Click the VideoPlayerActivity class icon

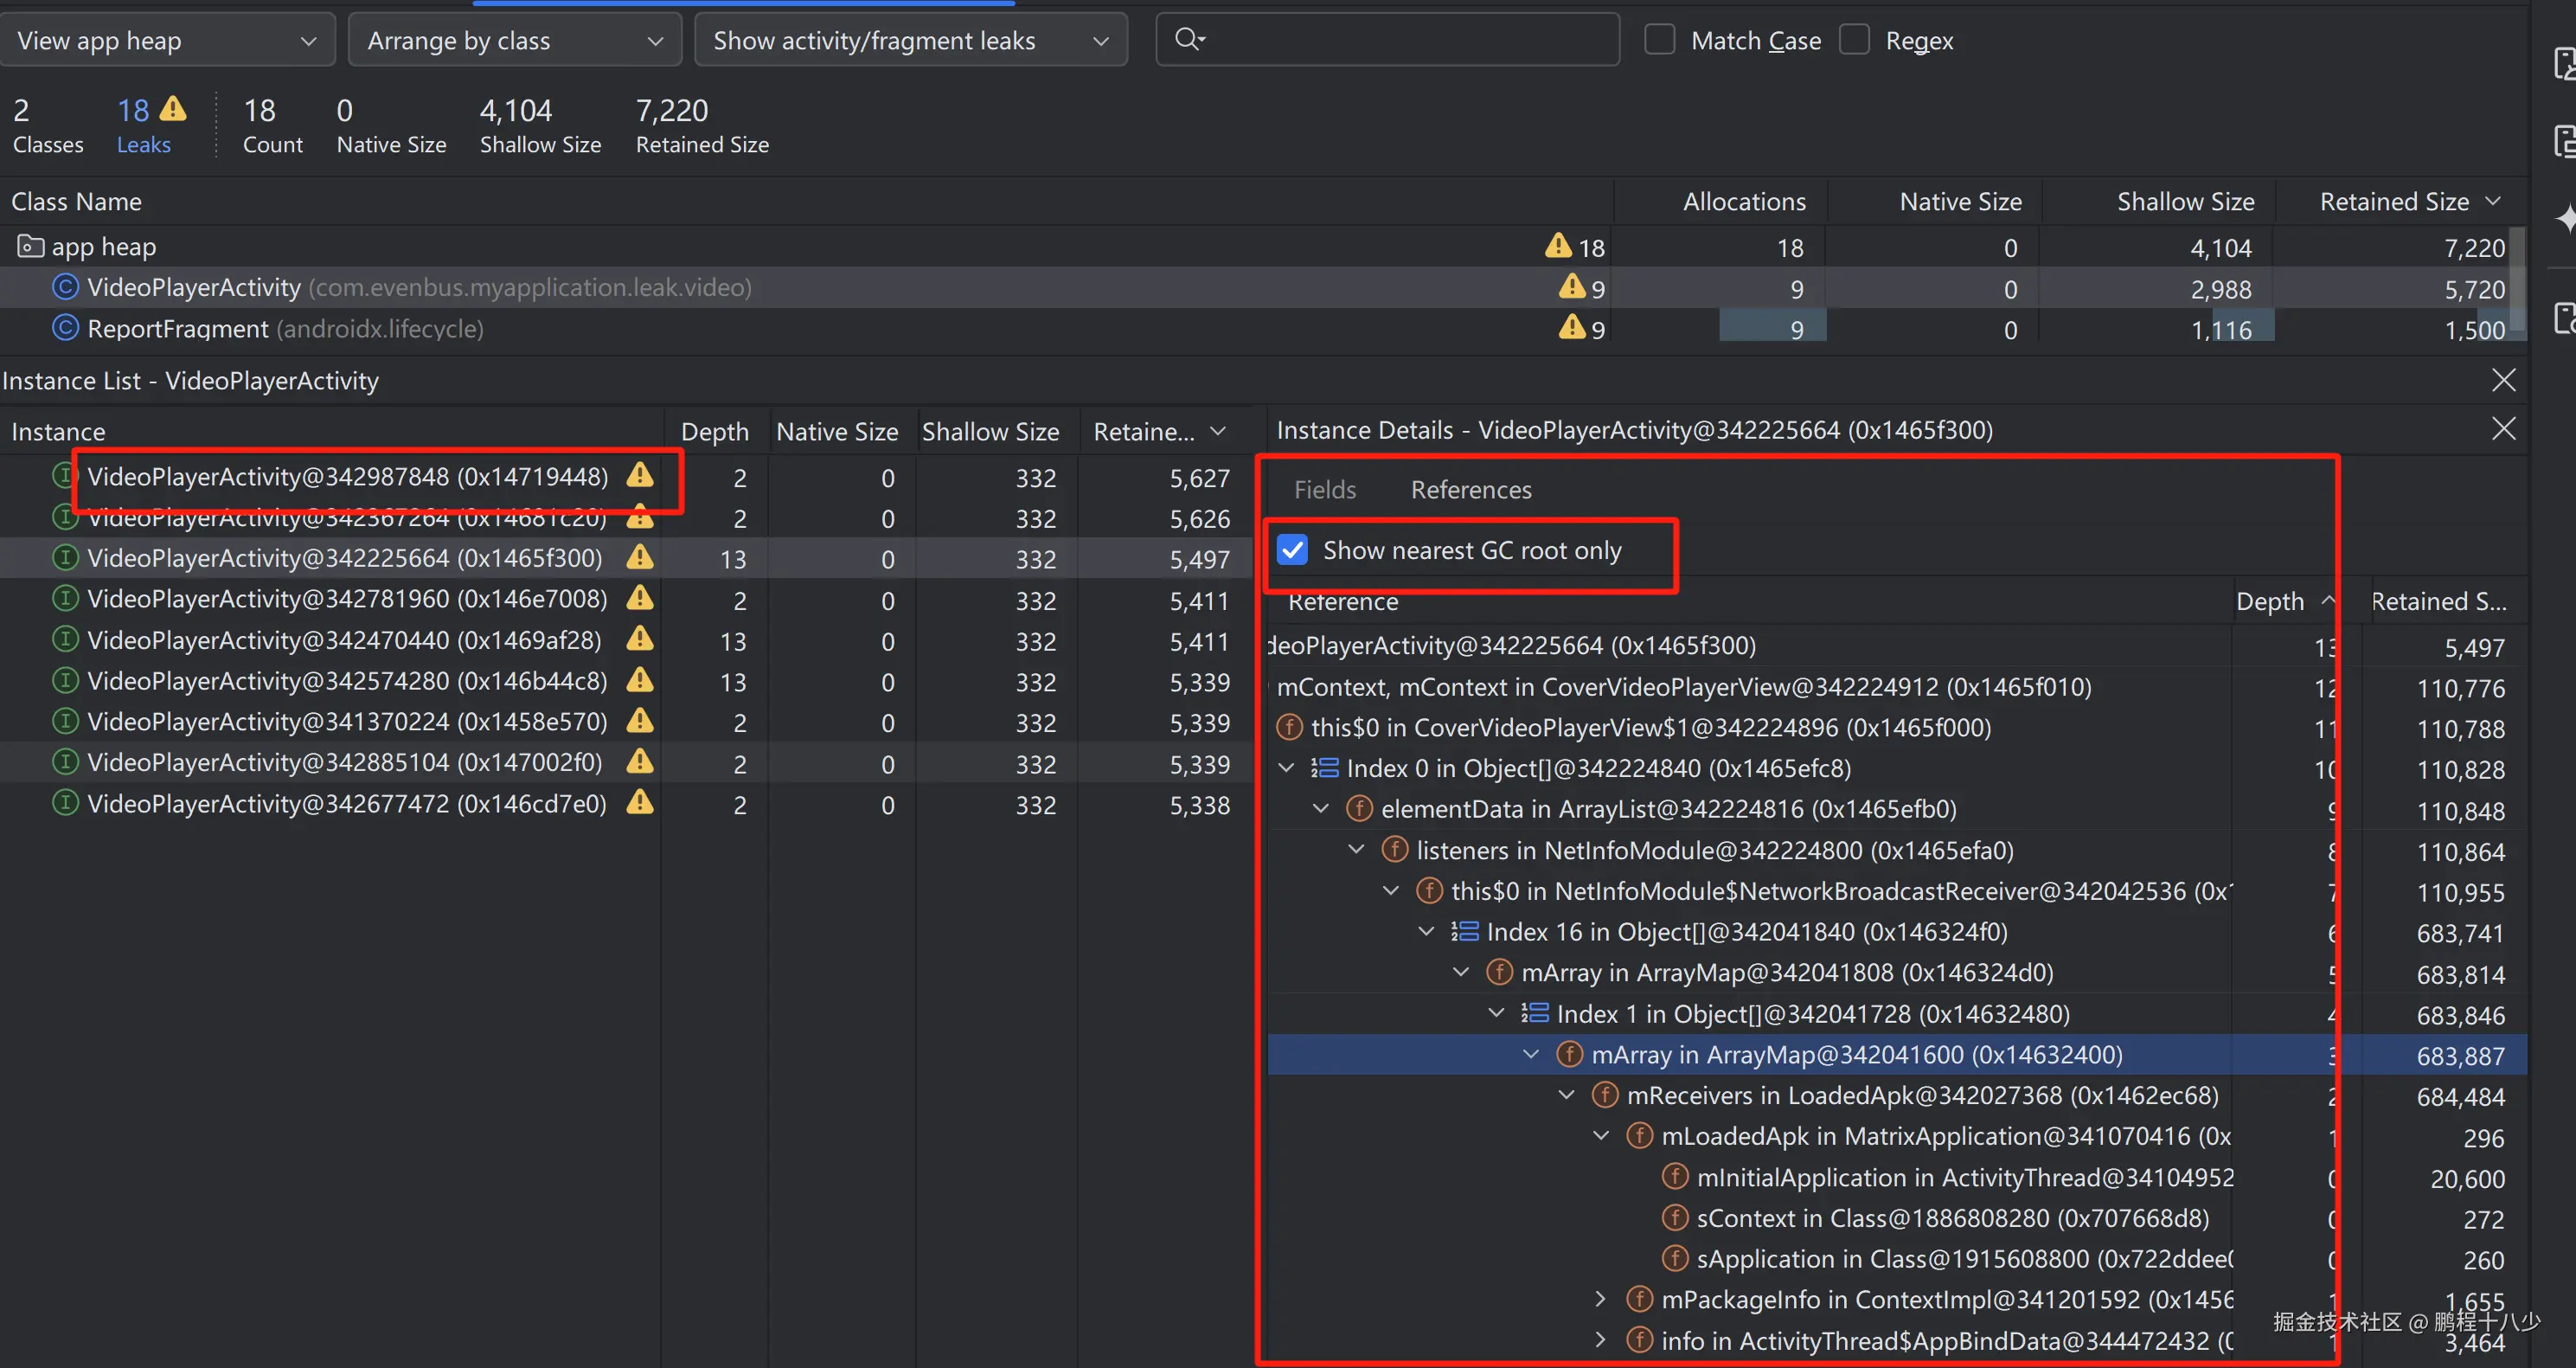tap(65, 288)
